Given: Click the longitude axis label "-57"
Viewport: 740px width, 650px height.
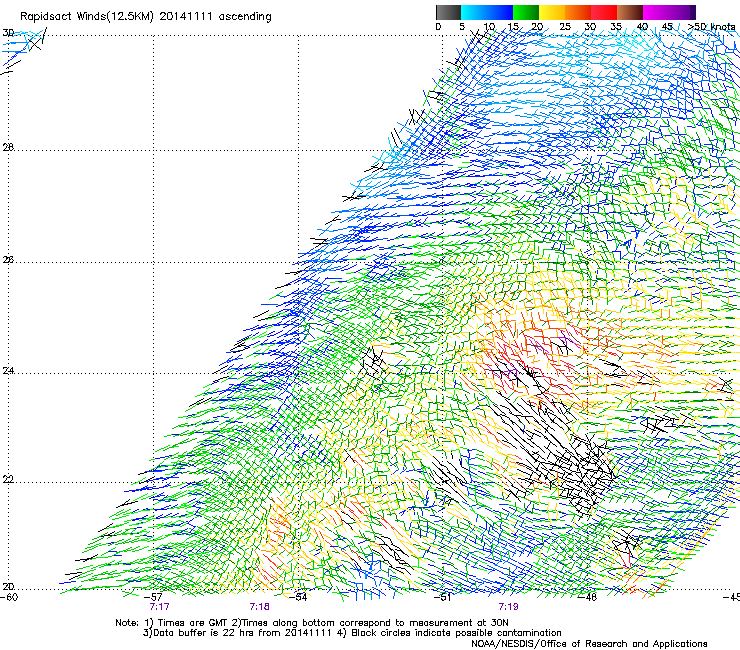Looking at the screenshot, I should pyautogui.click(x=153, y=597).
